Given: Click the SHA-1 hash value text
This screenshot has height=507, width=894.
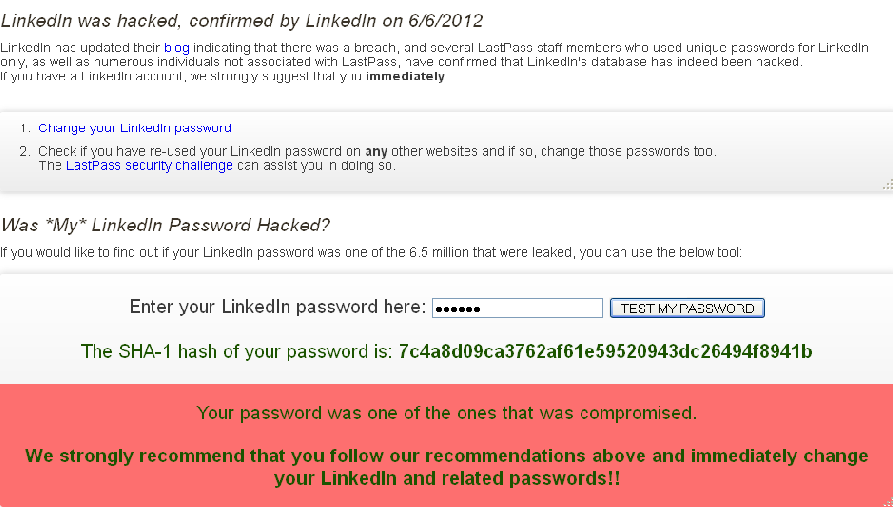Looking at the screenshot, I should click(x=605, y=351).
